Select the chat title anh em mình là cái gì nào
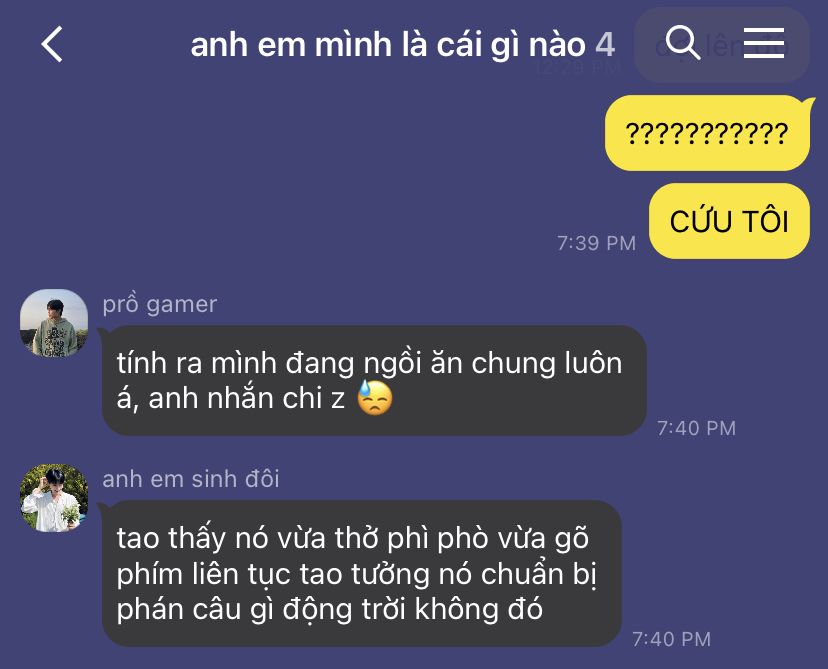 pos(388,44)
